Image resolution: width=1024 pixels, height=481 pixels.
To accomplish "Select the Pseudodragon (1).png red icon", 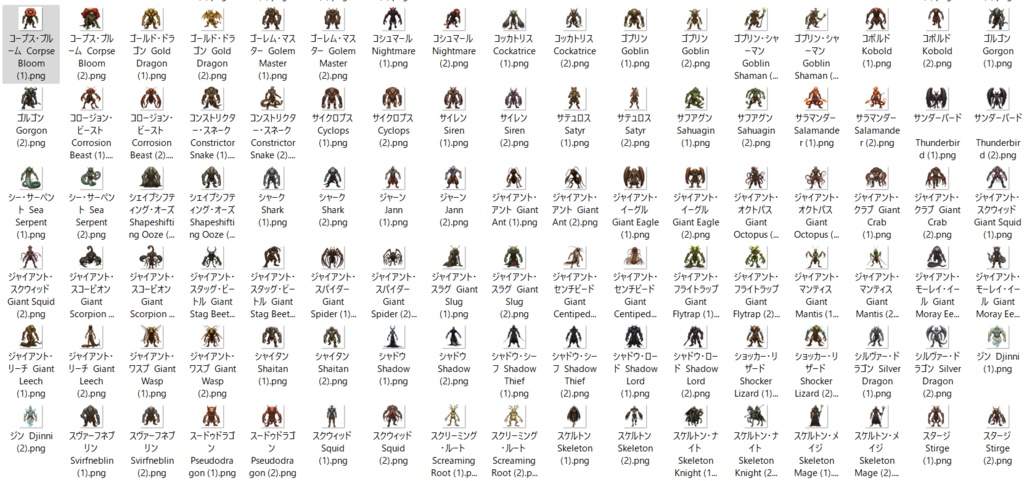I will pyautogui.click(x=212, y=416).
